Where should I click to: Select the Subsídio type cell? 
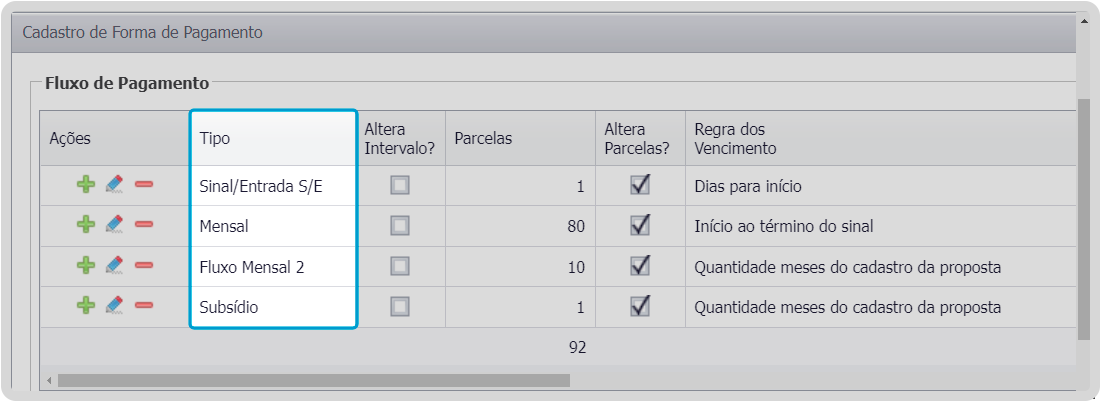coord(229,307)
